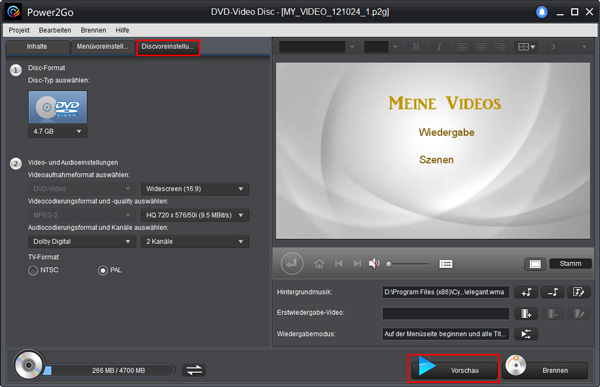Open the Brennen menu
The height and width of the screenshot is (387, 600).
93,30
